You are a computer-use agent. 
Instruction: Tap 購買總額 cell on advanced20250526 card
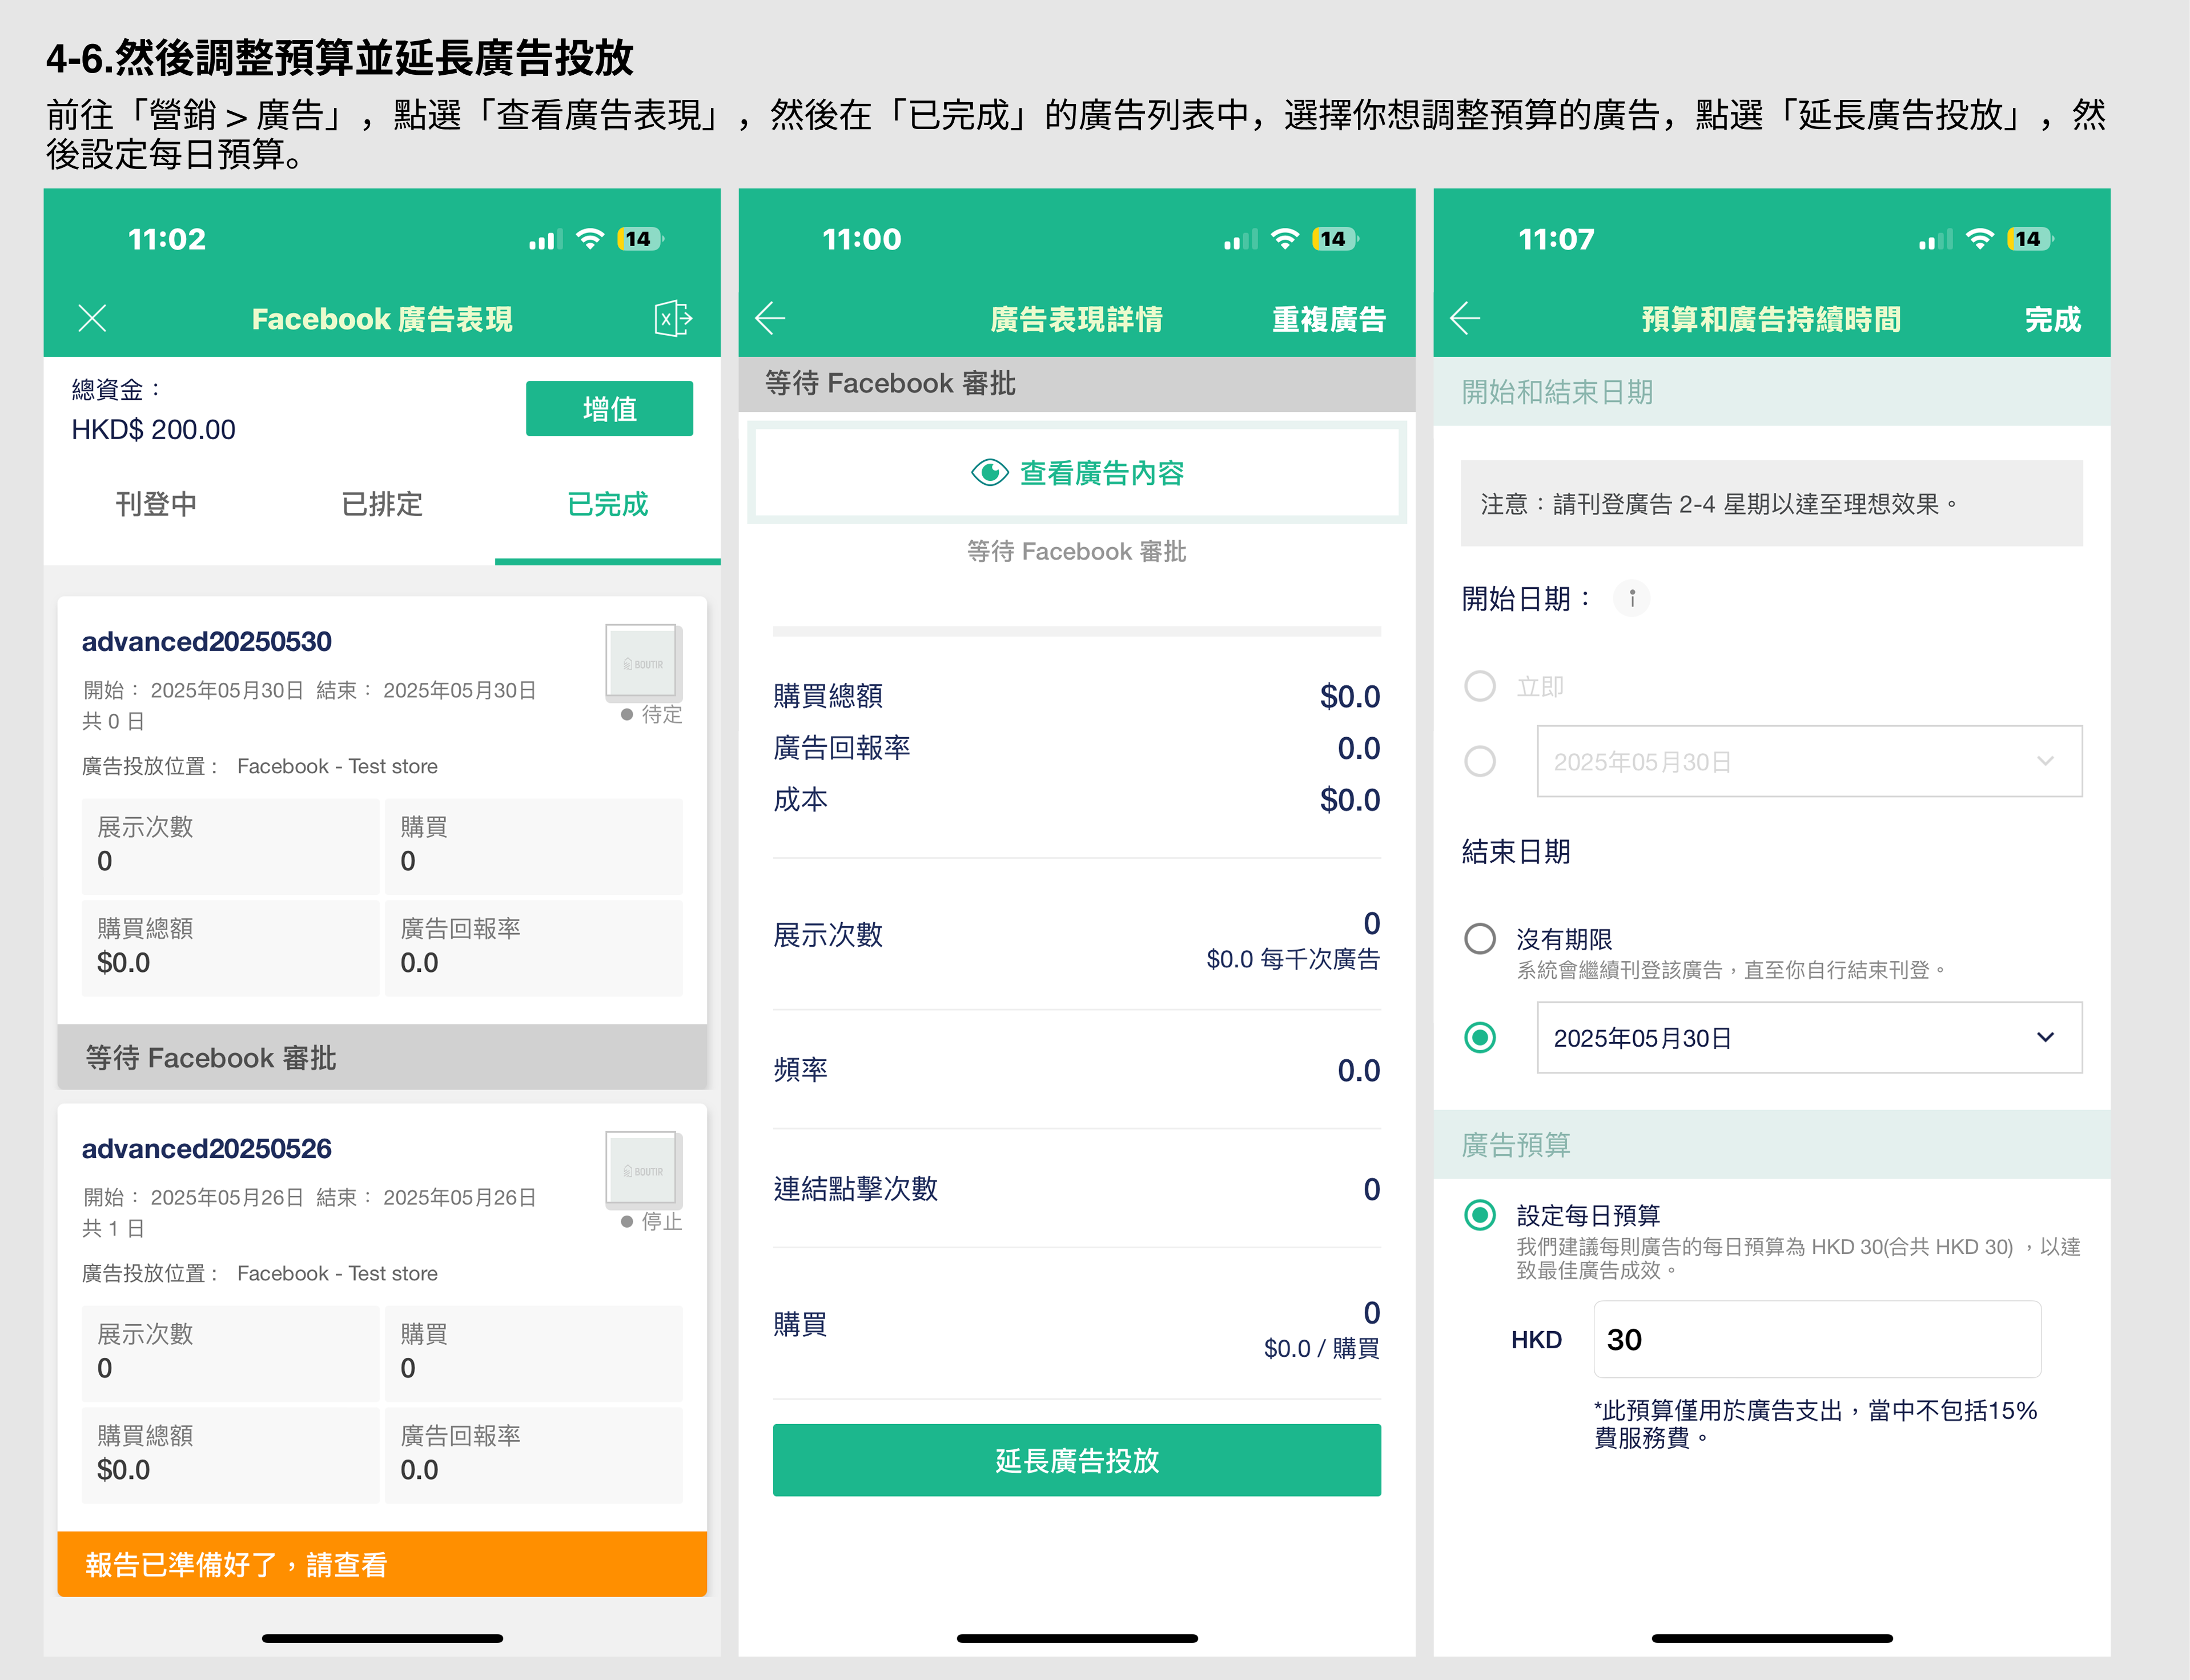230,1455
